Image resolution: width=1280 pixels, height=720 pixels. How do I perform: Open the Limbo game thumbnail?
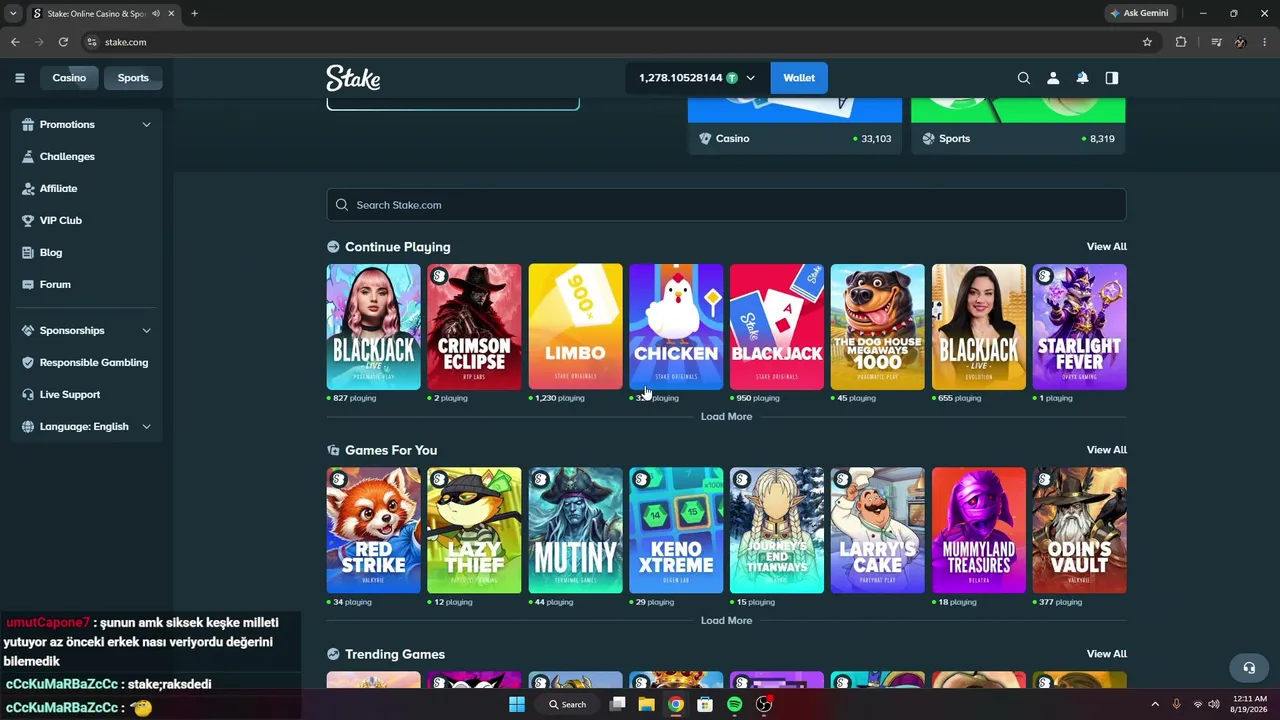click(575, 327)
